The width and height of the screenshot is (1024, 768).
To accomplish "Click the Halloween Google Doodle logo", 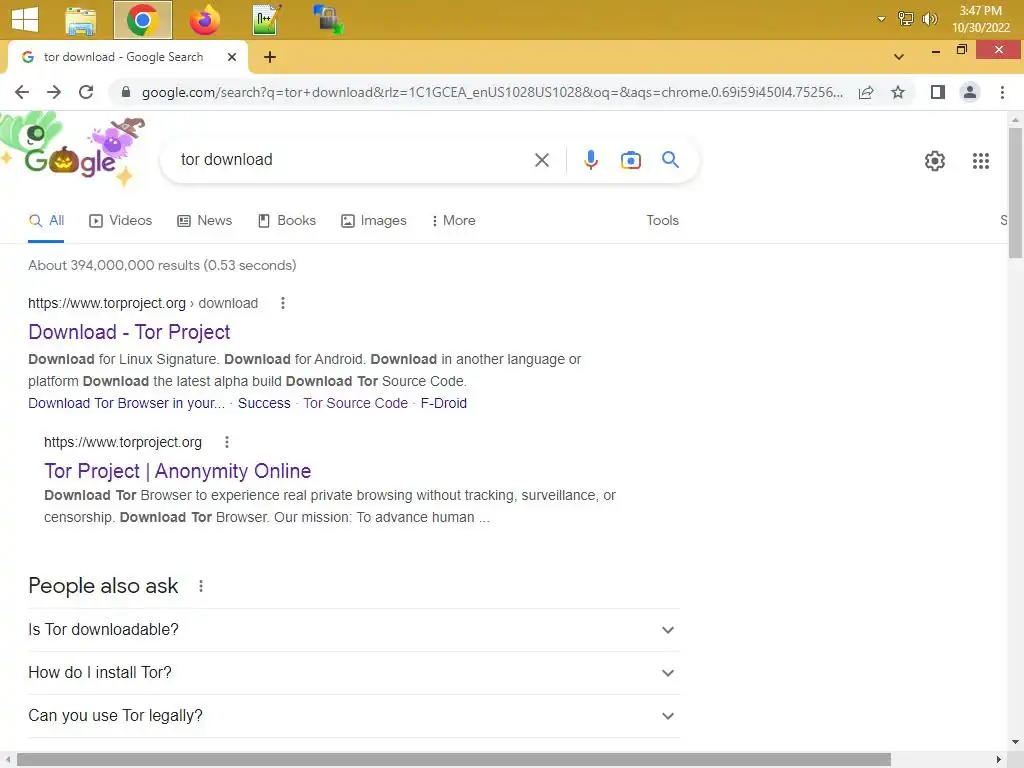I will tap(72, 150).
